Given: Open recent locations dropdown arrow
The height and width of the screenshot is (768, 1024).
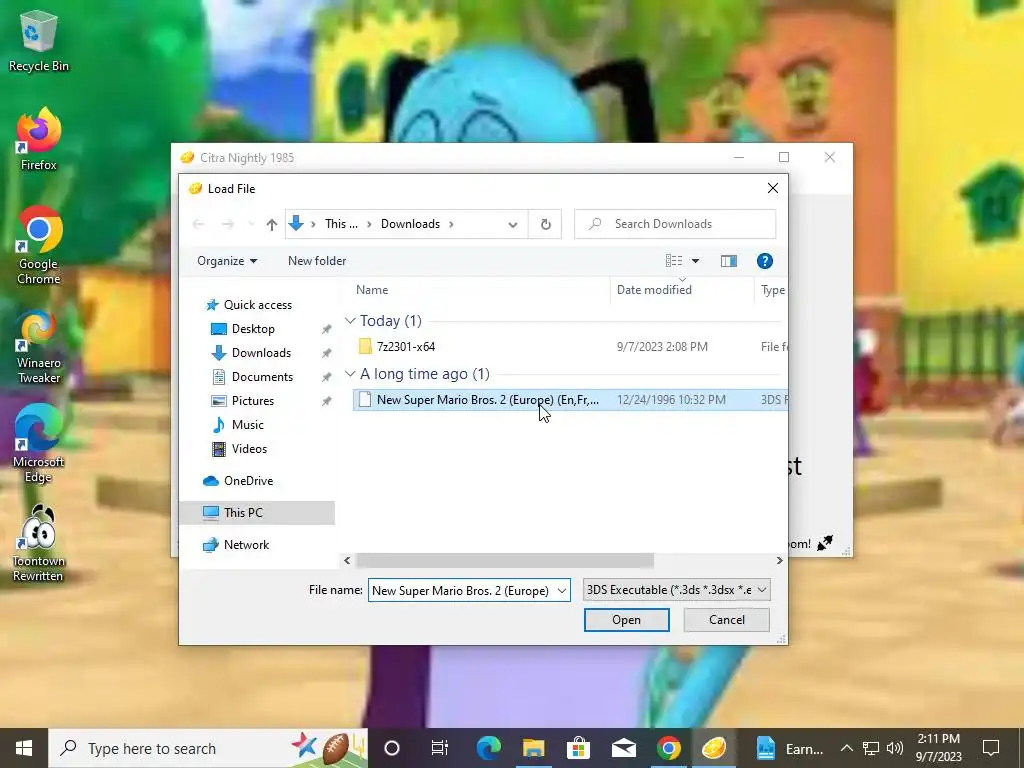Looking at the screenshot, I should (x=251, y=224).
